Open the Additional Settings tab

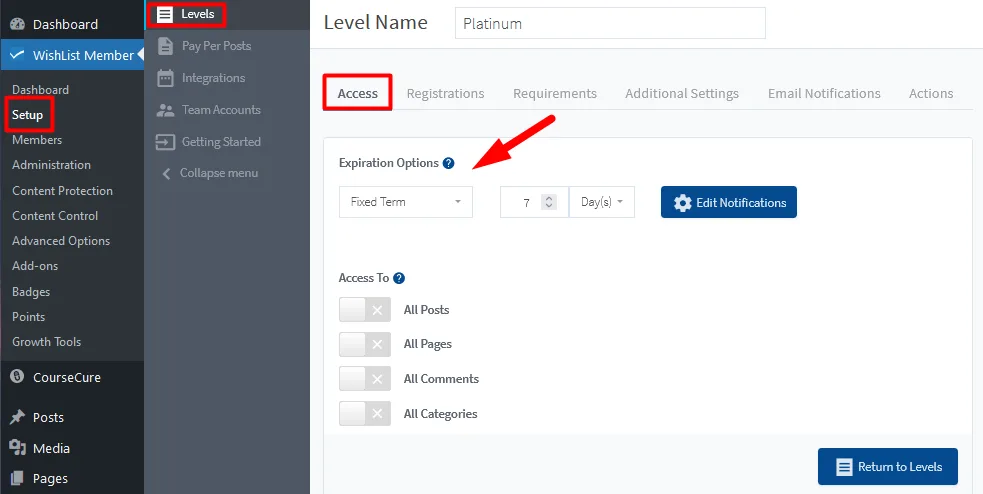pyautogui.click(x=682, y=93)
